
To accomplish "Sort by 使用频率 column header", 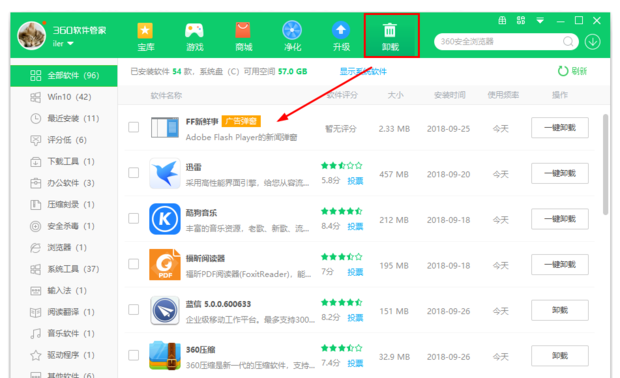I will coord(503,95).
